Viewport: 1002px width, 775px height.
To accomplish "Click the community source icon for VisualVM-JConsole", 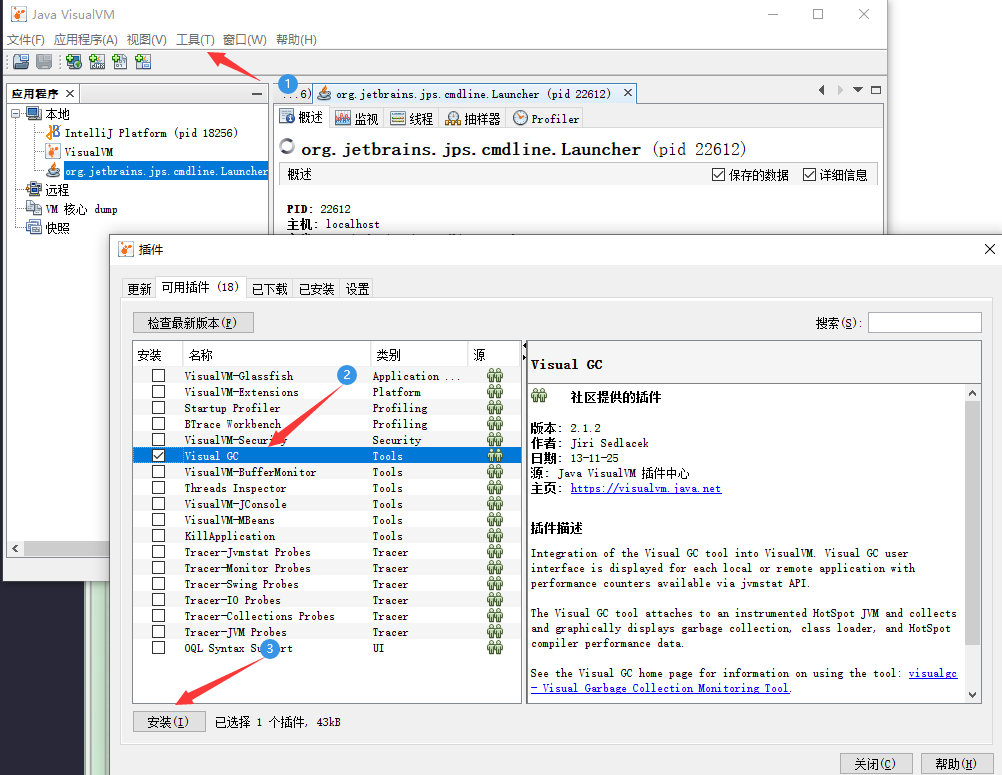I will point(495,503).
